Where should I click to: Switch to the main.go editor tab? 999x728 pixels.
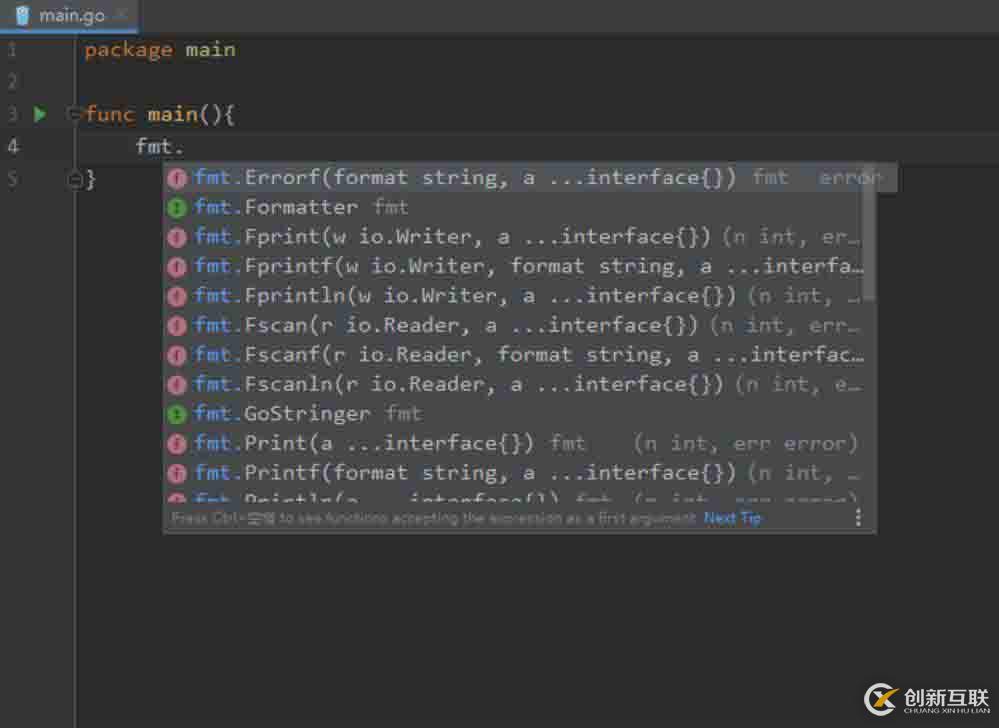tap(69, 15)
